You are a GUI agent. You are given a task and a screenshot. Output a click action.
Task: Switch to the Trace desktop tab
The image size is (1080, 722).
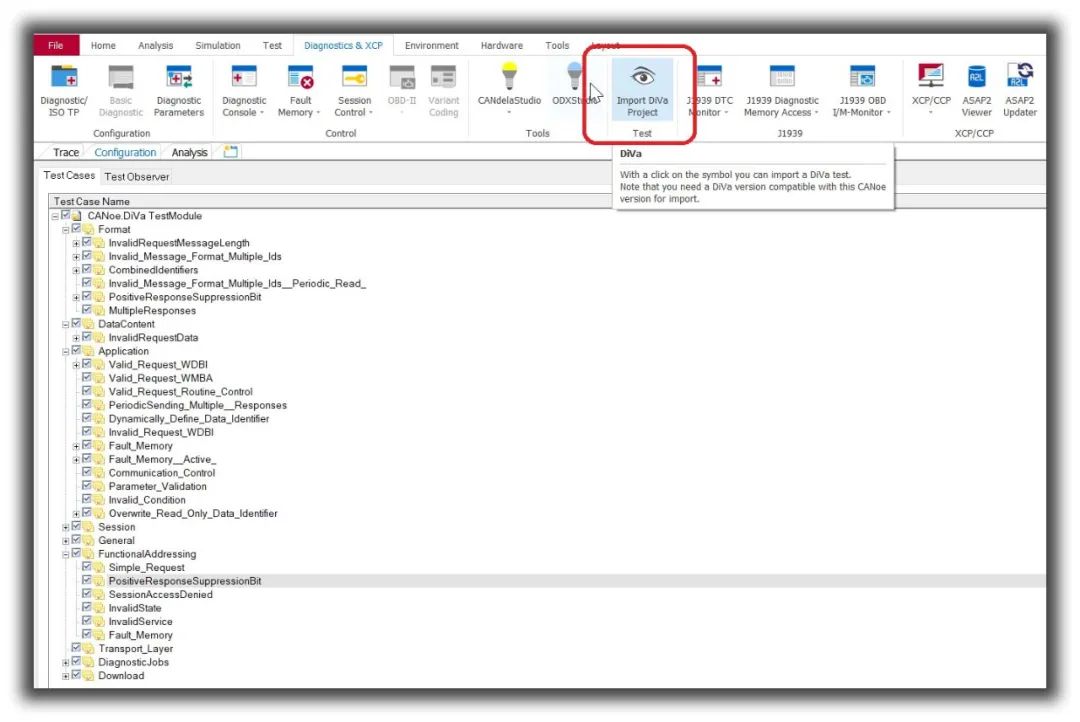point(66,152)
